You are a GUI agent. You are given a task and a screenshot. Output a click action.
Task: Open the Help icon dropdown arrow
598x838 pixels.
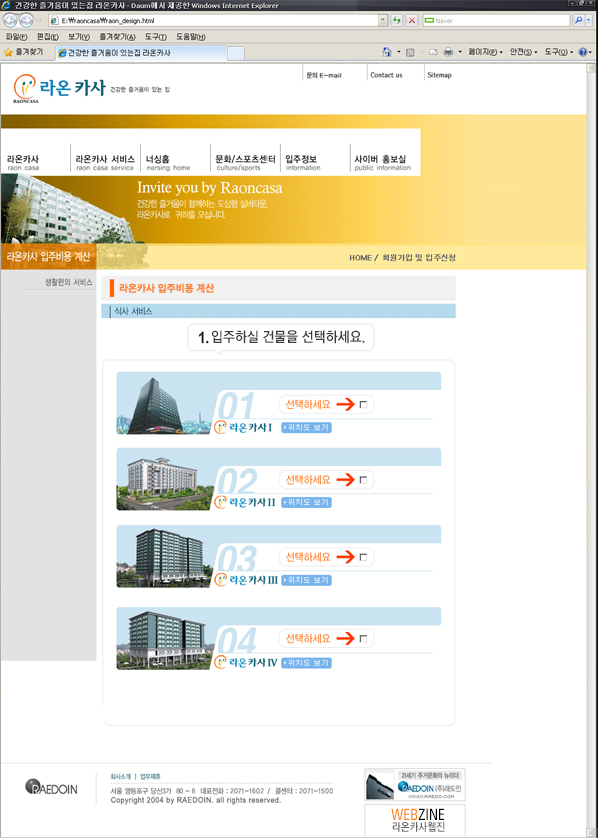point(591,52)
